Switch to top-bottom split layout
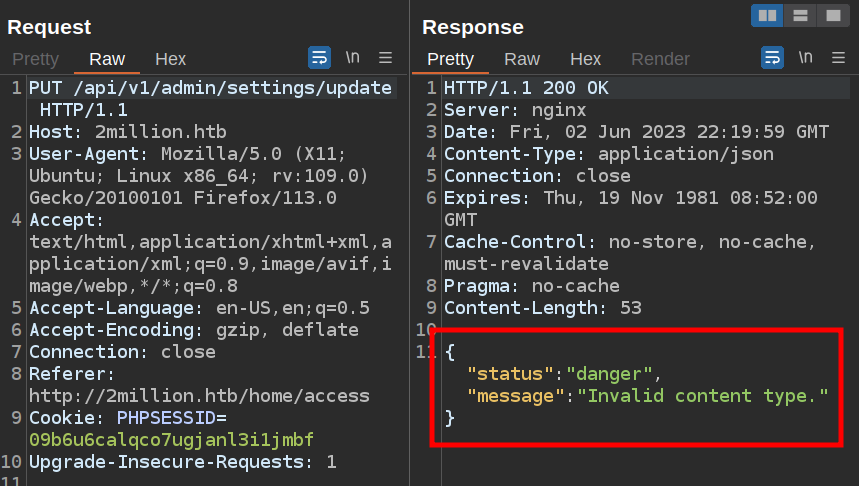 (x=800, y=15)
